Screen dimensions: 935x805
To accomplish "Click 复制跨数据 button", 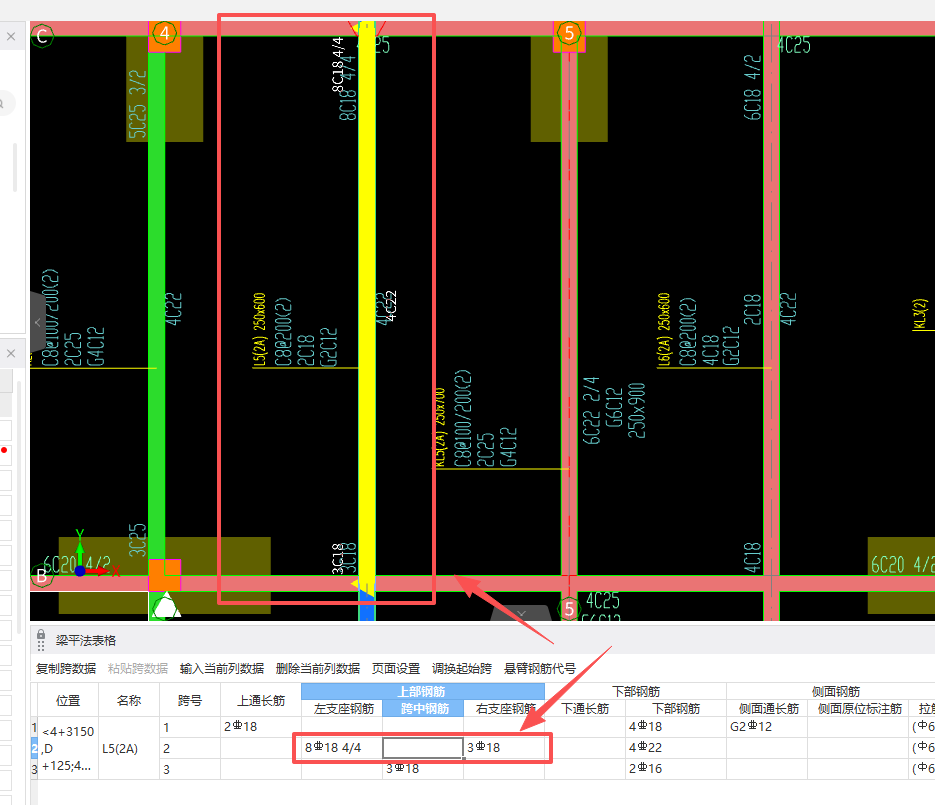I will 66,668.
